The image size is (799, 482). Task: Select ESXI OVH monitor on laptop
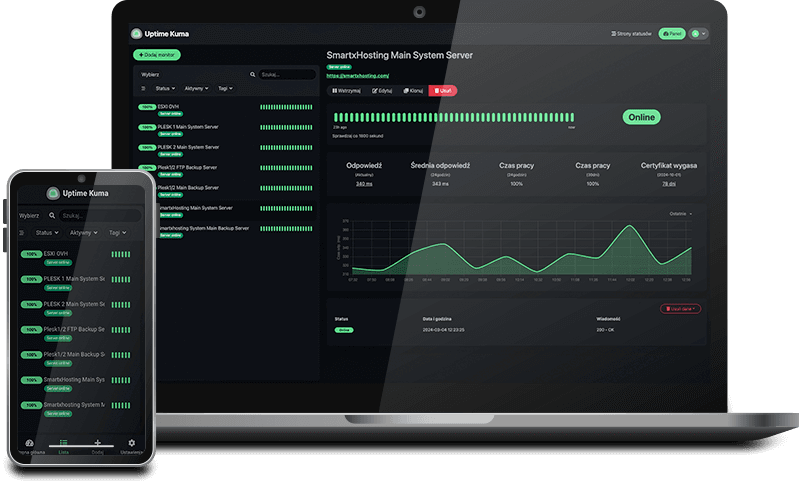point(225,110)
